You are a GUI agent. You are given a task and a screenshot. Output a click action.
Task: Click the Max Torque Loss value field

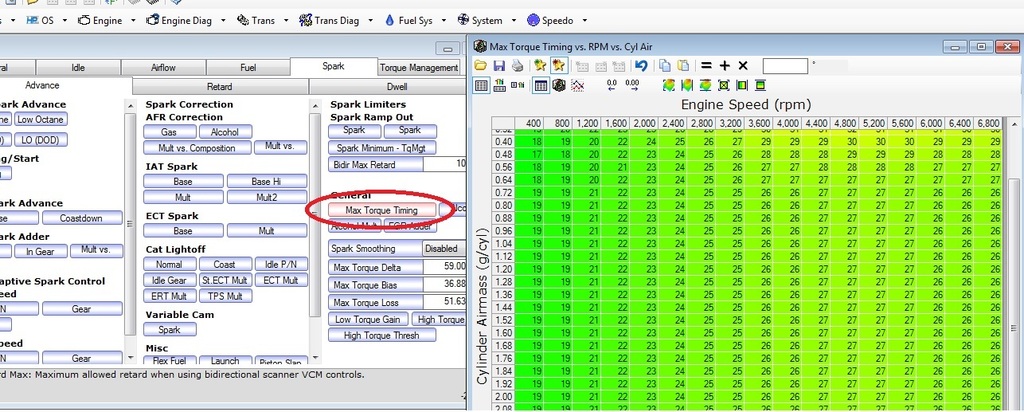point(445,302)
